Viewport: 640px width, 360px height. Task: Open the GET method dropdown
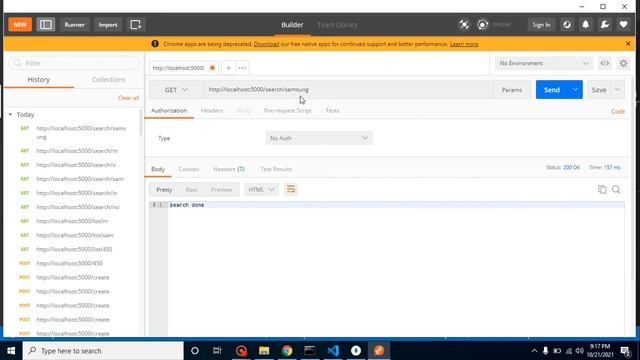click(176, 90)
